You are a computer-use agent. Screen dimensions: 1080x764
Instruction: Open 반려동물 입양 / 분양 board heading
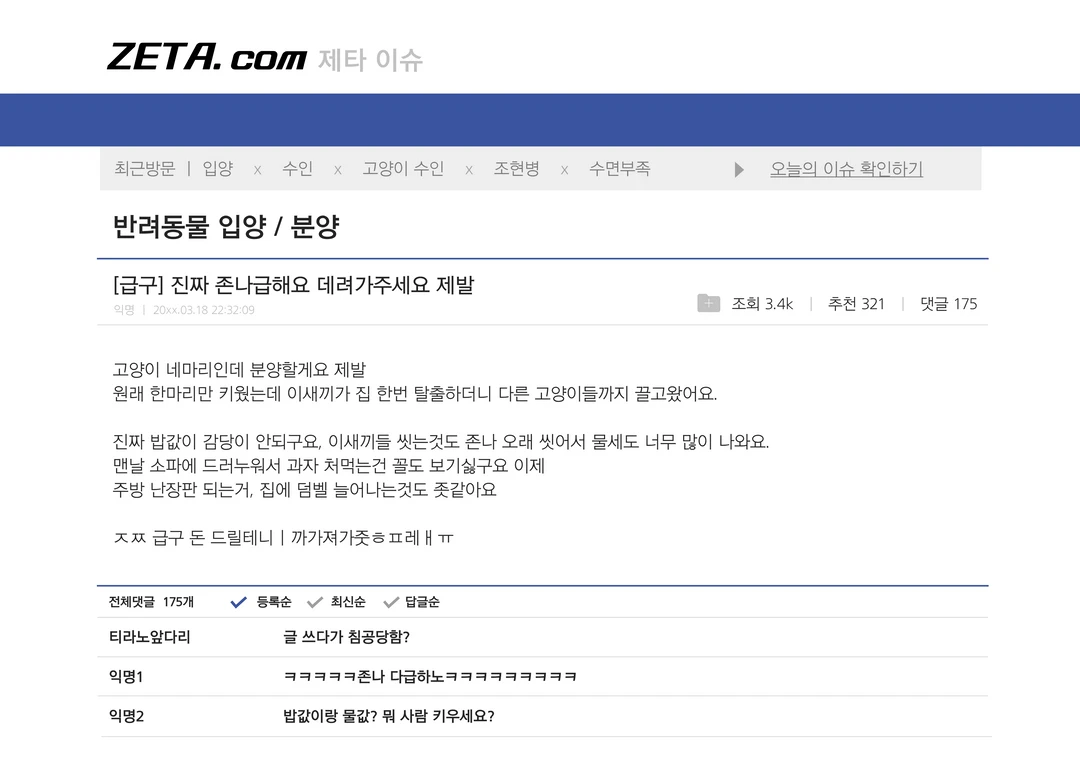pyautogui.click(x=226, y=227)
